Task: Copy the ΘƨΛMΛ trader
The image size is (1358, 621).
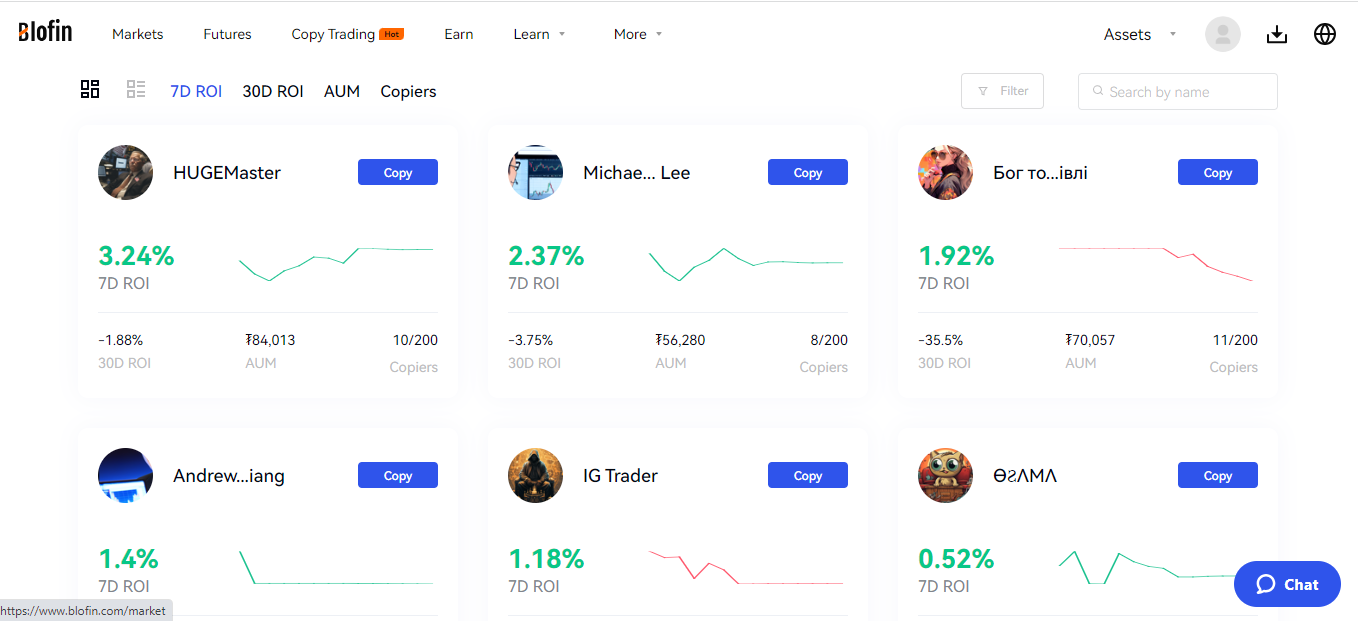Action: coord(1218,475)
